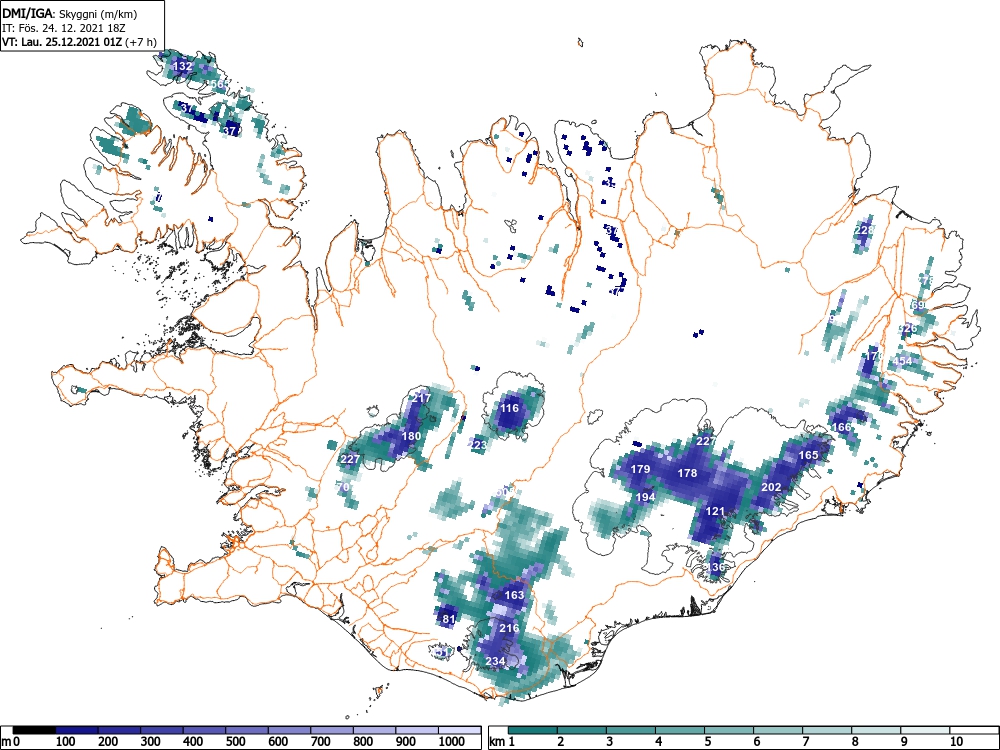This screenshot has height=750, width=1000.
Task: Click the 454 value in the east fjords
Action: [x=902, y=360]
